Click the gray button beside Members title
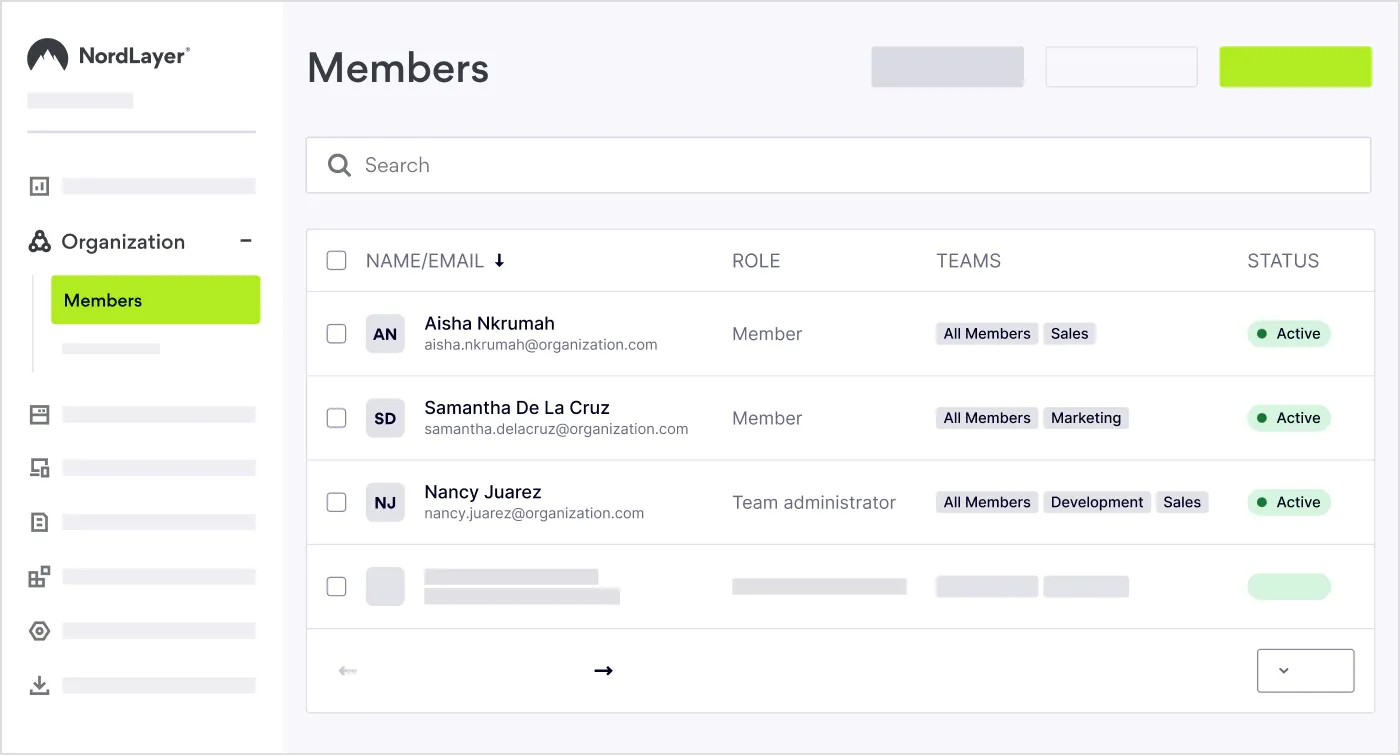 [x=947, y=66]
